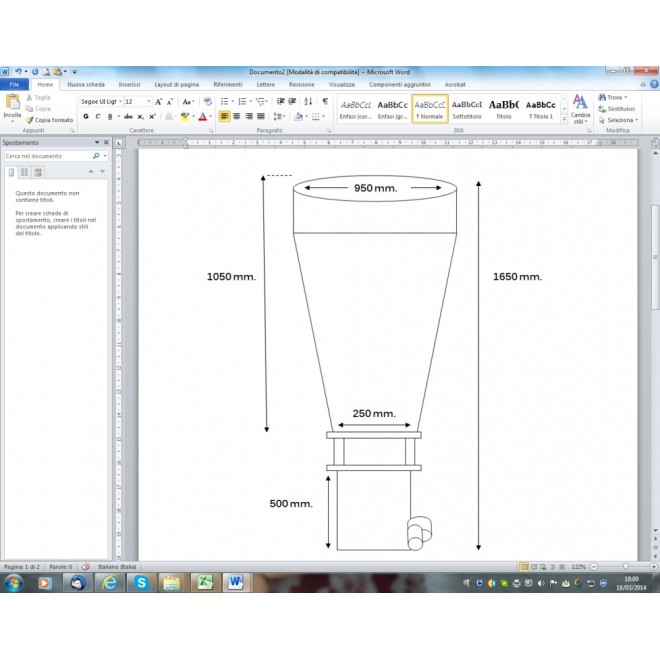Click the spelling check icon in the status bar
This screenshot has height=660, width=660.
(x=85, y=567)
